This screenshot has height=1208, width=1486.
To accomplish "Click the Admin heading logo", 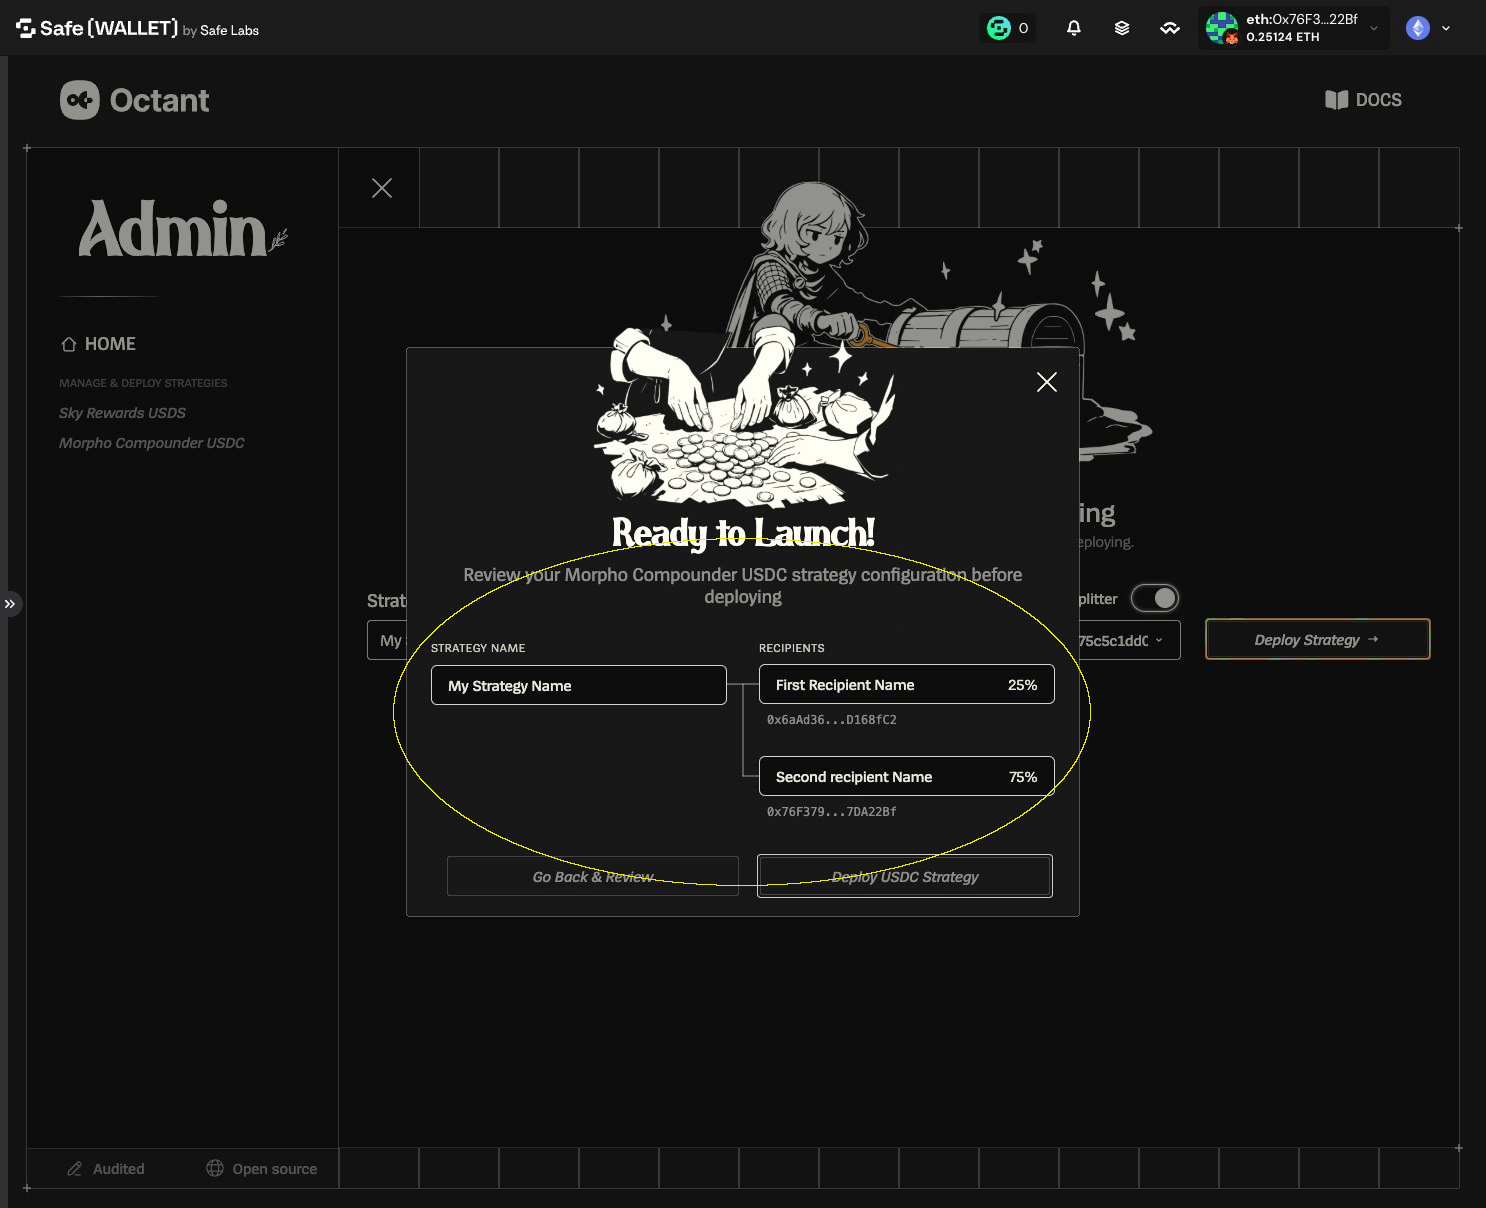I will [x=182, y=229].
